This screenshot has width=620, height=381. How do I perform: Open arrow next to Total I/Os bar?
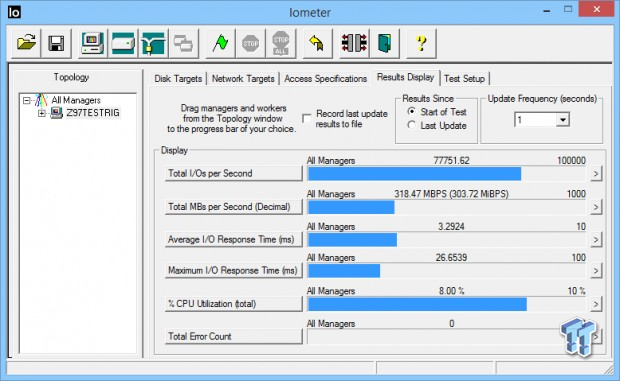click(596, 174)
